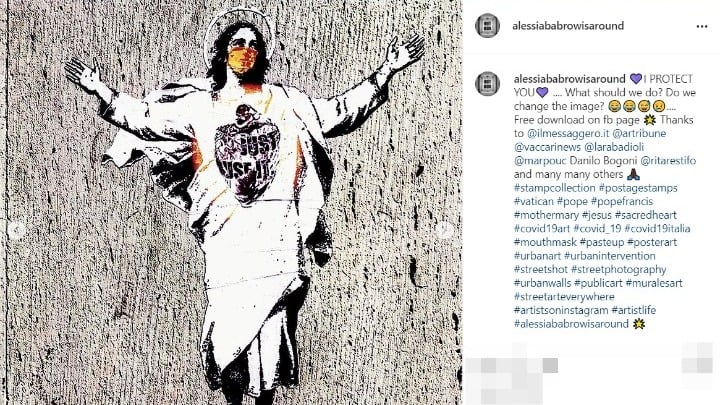Visit the @larabadioli profile mention
720x405 pixels.
(614, 147)
